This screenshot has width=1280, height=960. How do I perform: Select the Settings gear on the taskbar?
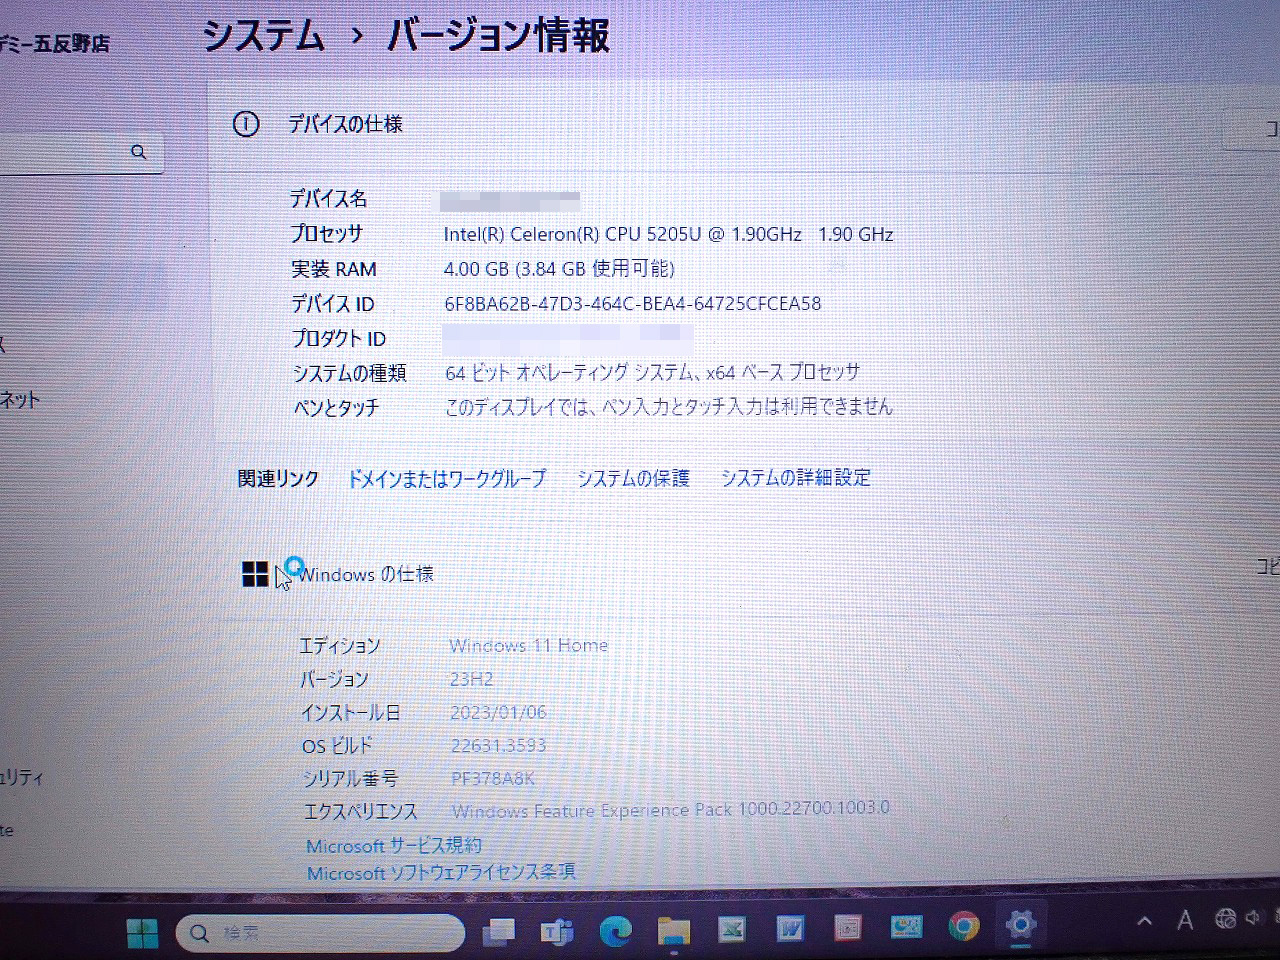tap(1021, 924)
